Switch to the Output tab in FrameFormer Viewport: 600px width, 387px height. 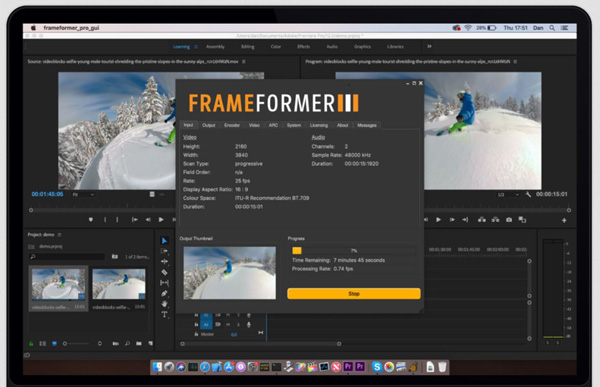209,125
